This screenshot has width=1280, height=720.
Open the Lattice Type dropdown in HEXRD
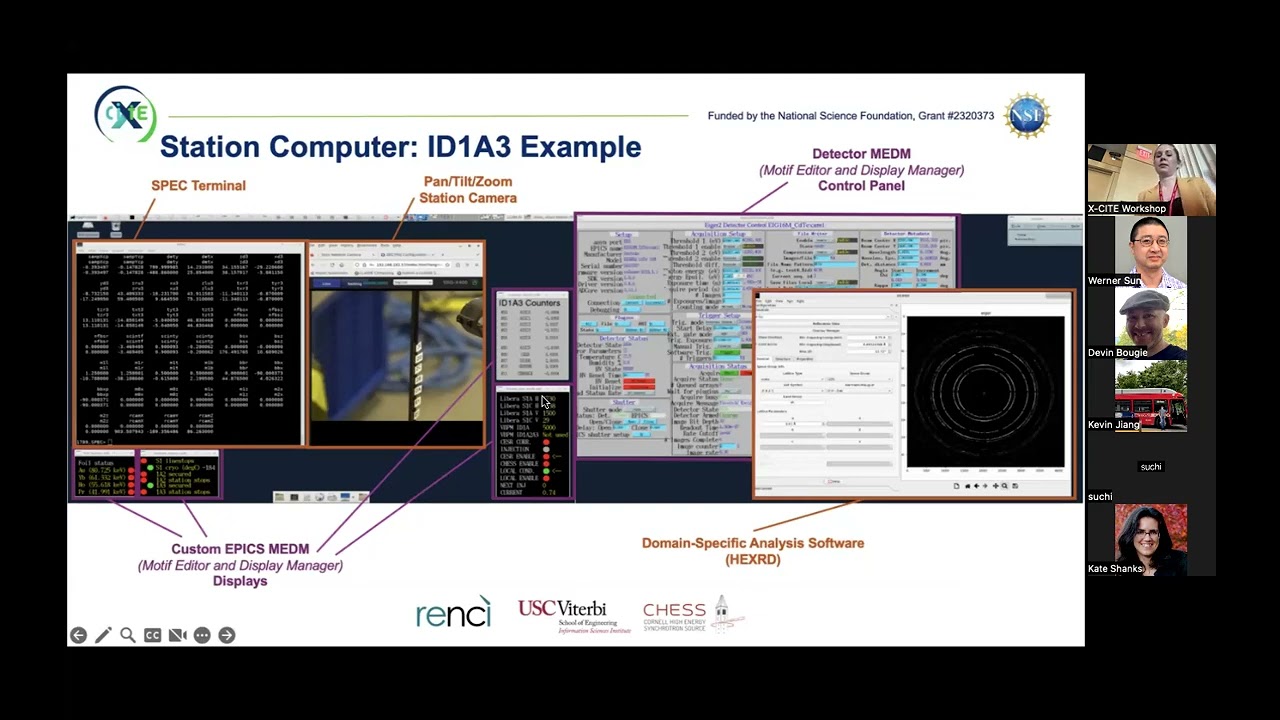792,379
